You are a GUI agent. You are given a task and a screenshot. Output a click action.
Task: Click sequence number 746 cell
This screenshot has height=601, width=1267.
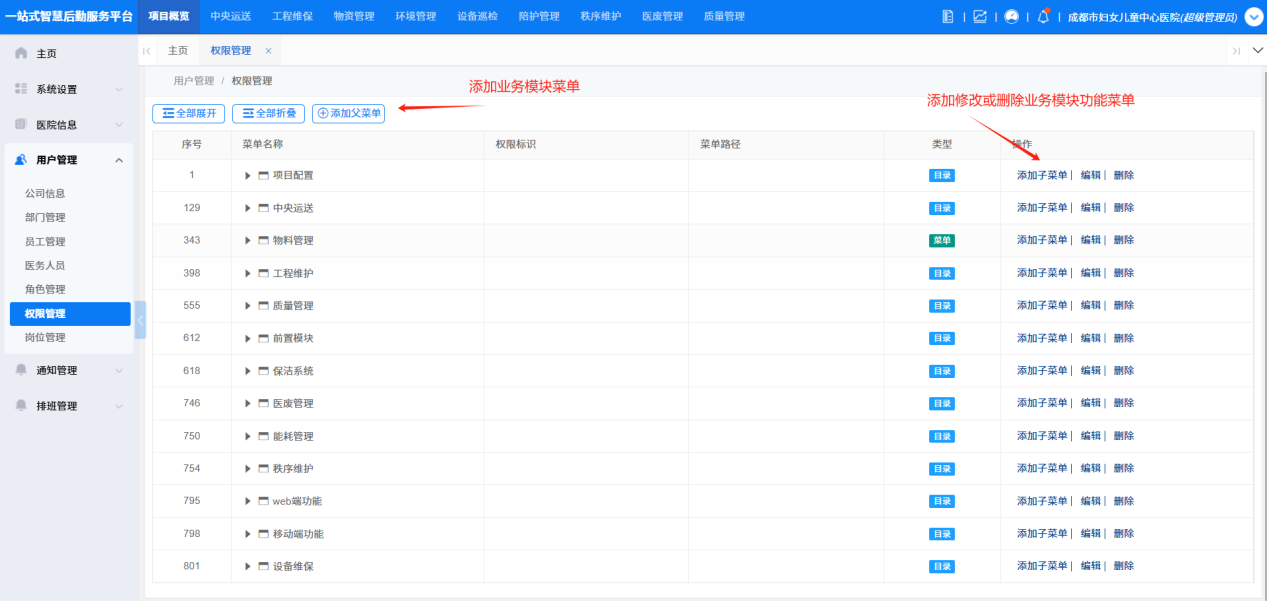tap(192, 404)
